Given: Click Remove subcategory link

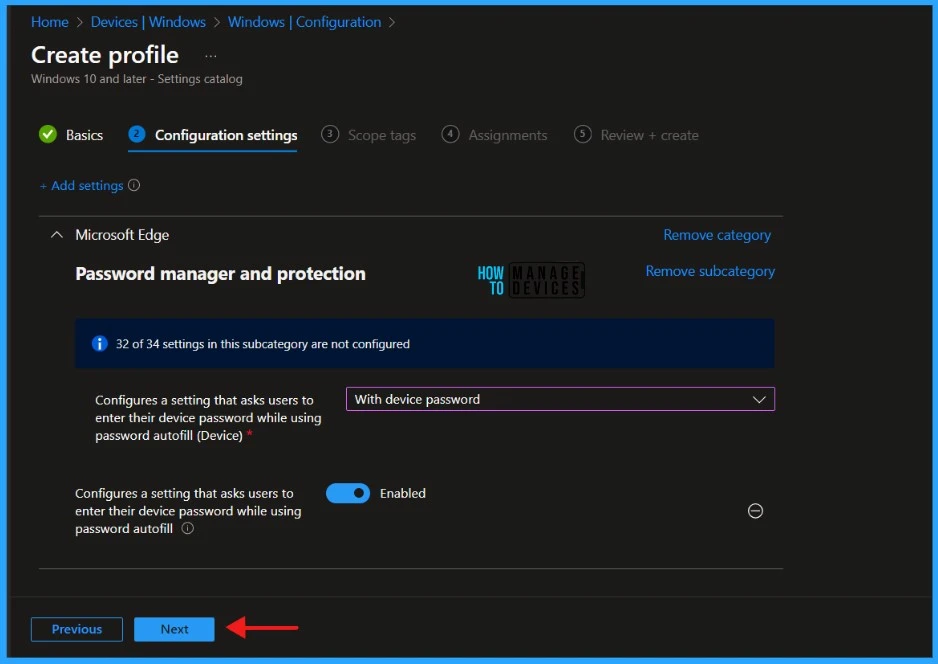Looking at the screenshot, I should coord(710,271).
